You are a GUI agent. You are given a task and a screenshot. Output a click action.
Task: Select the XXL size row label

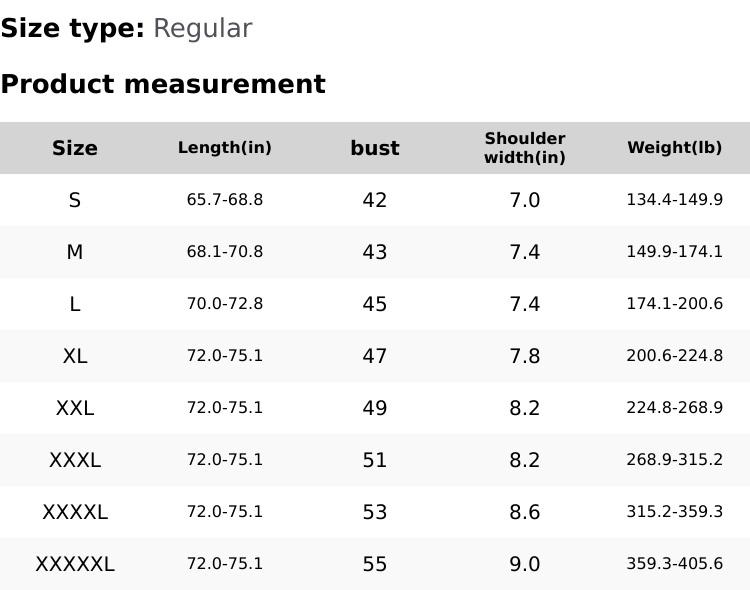pos(75,408)
